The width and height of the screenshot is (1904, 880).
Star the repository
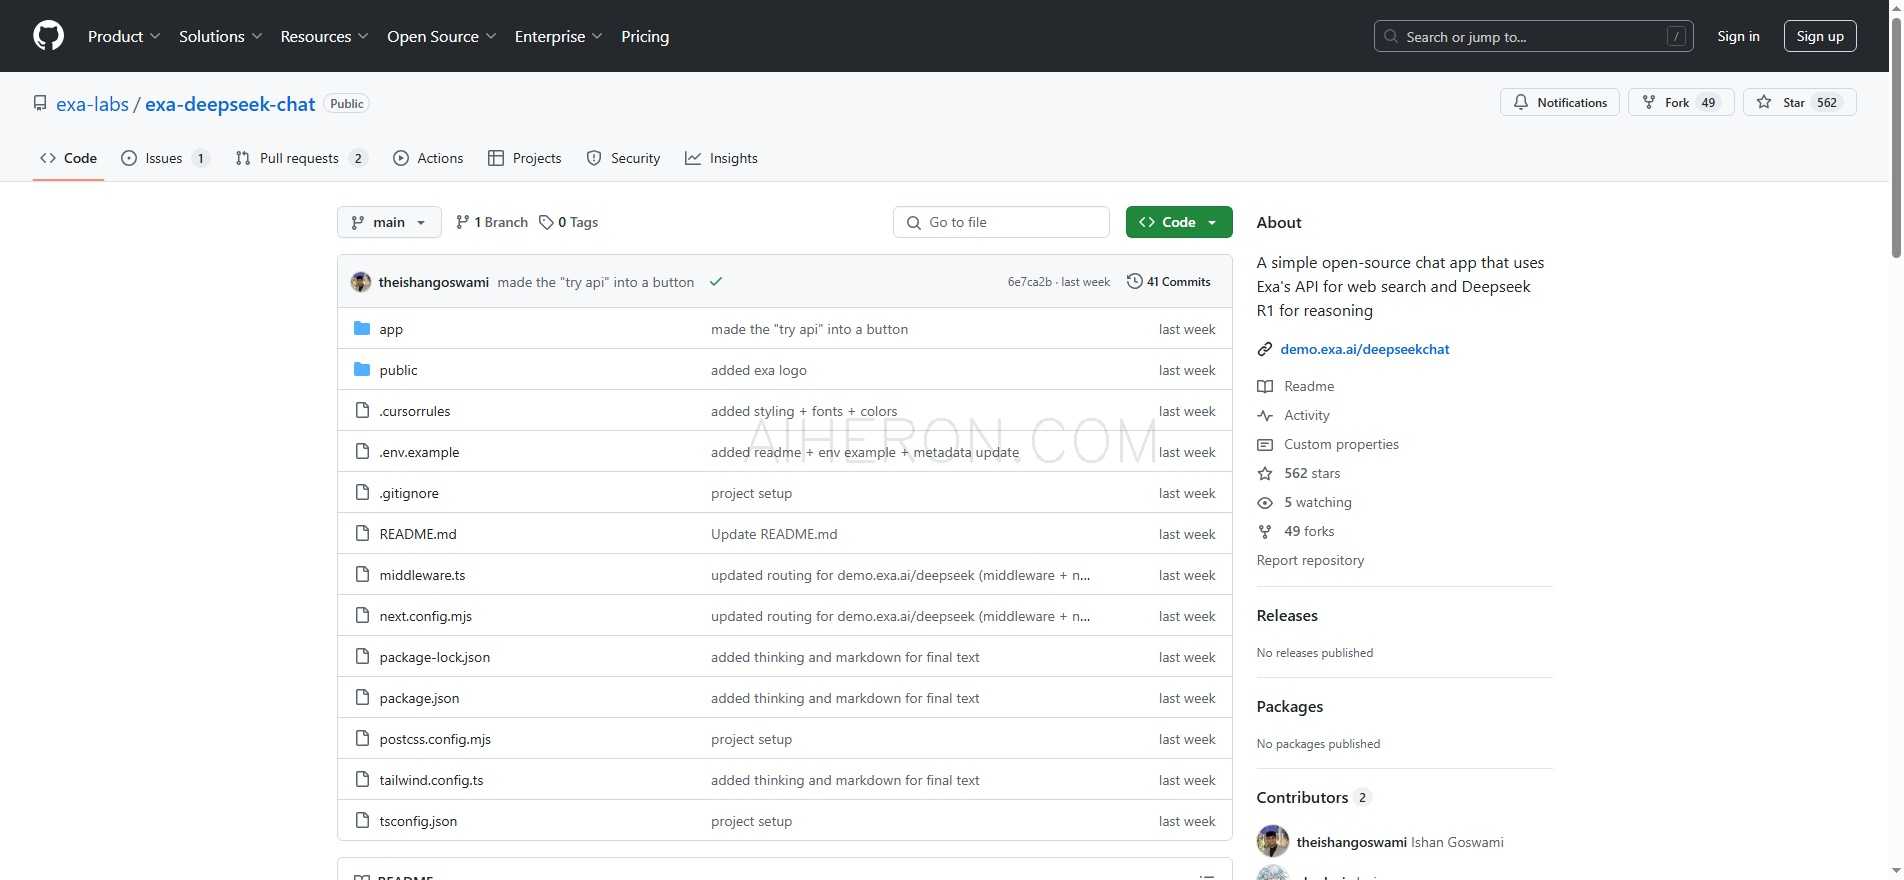tap(1799, 103)
